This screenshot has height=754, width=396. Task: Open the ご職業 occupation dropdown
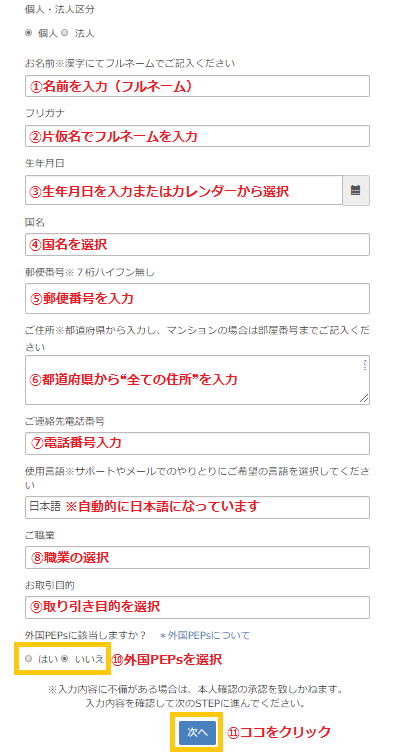pos(198,557)
